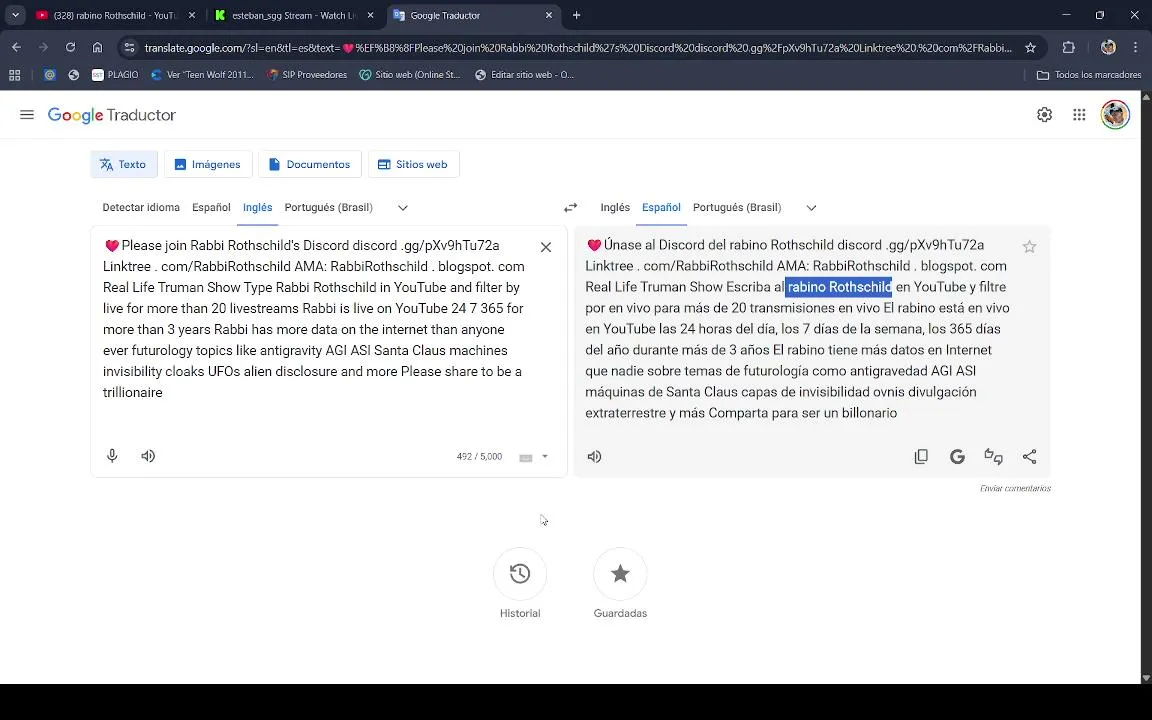The image size is (1152, 720).
Task: Close the Google Traductor browser tab
Action: pos(549,15)
